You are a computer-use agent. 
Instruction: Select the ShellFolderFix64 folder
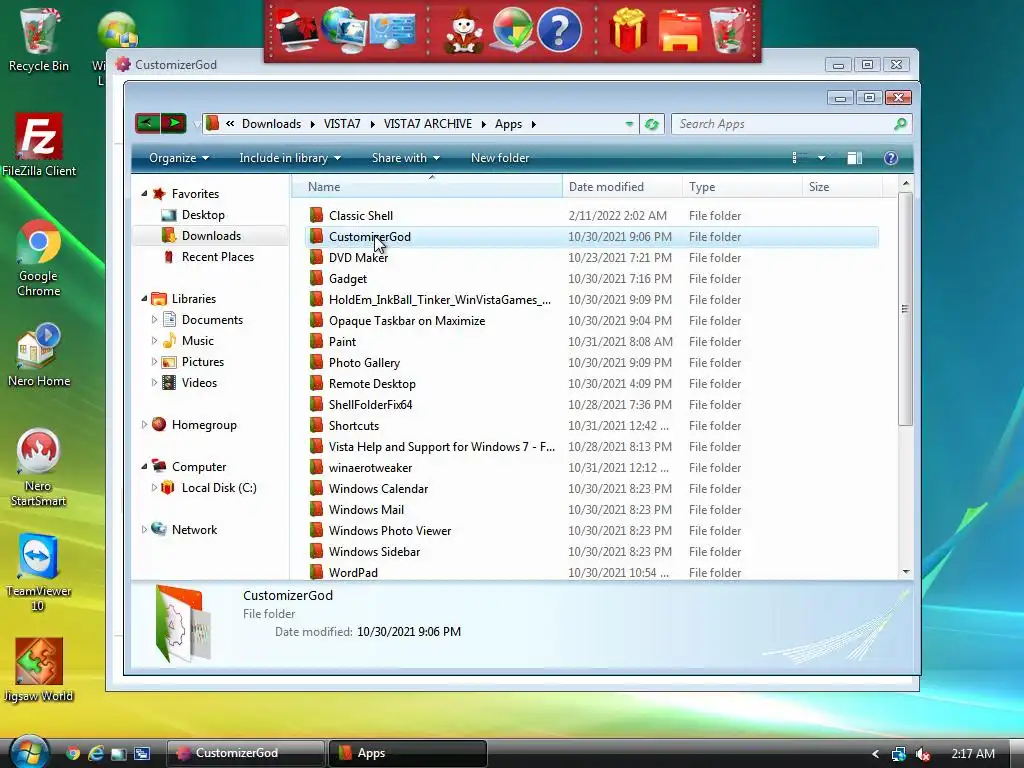click(370, 404)
